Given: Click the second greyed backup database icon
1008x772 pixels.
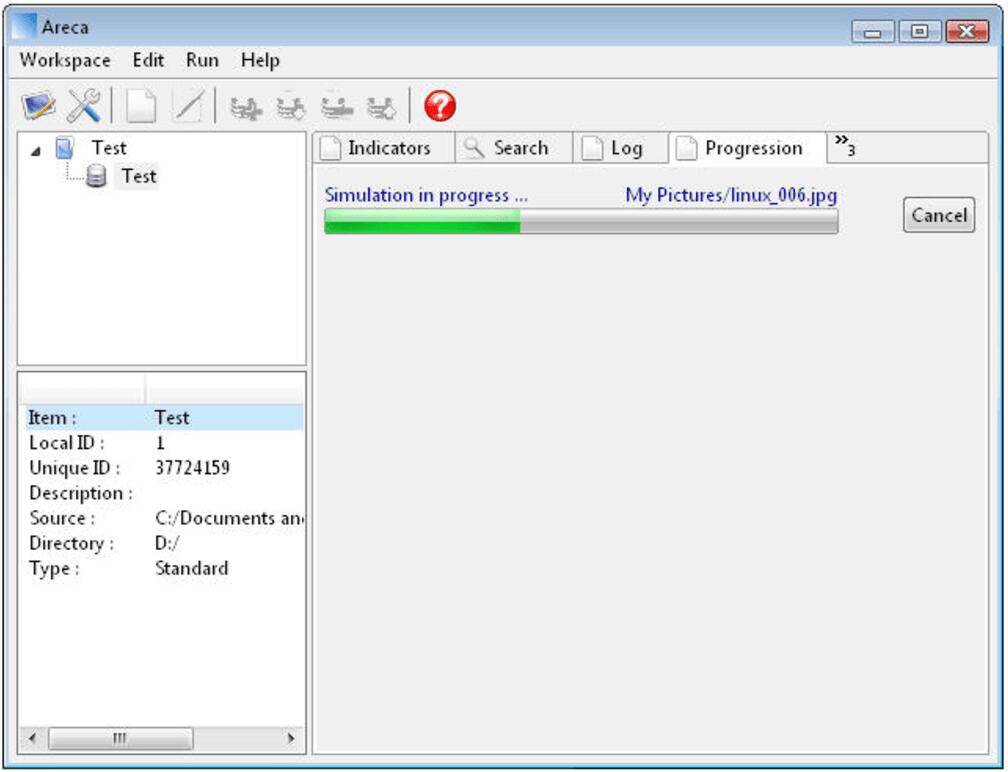Looking at the screenshot, I should click(x=291, y=107).
